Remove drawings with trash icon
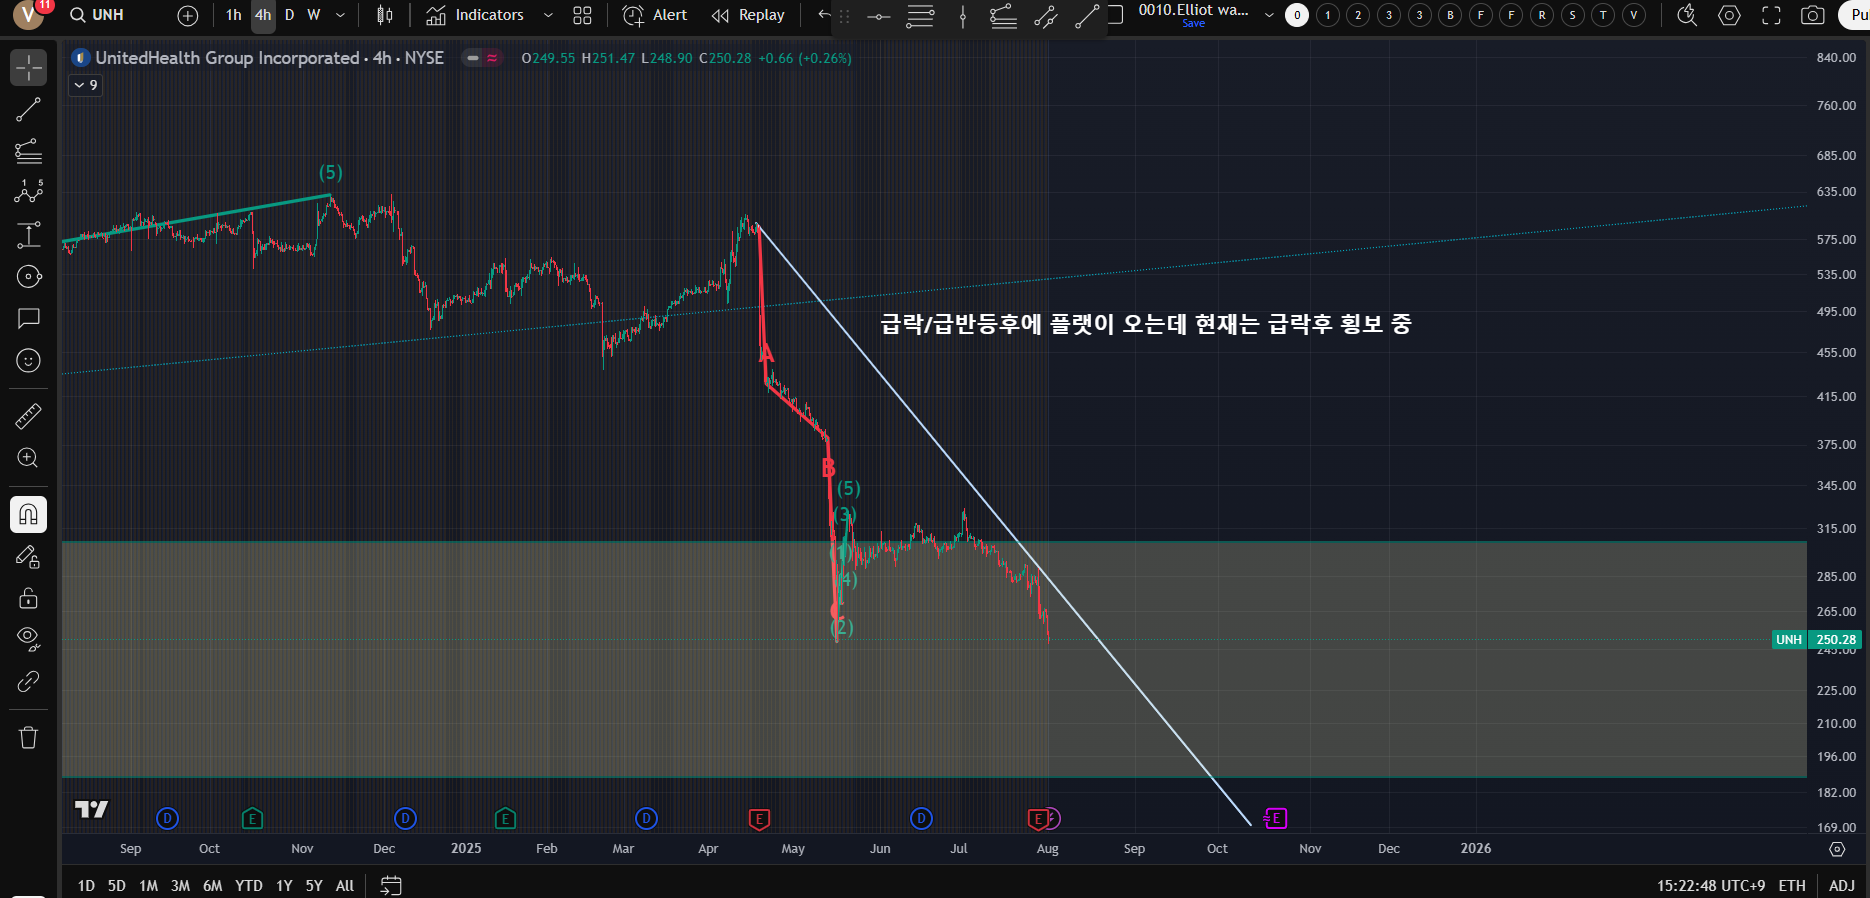Viewport: 1870px width, 898px height. (28, 737)
